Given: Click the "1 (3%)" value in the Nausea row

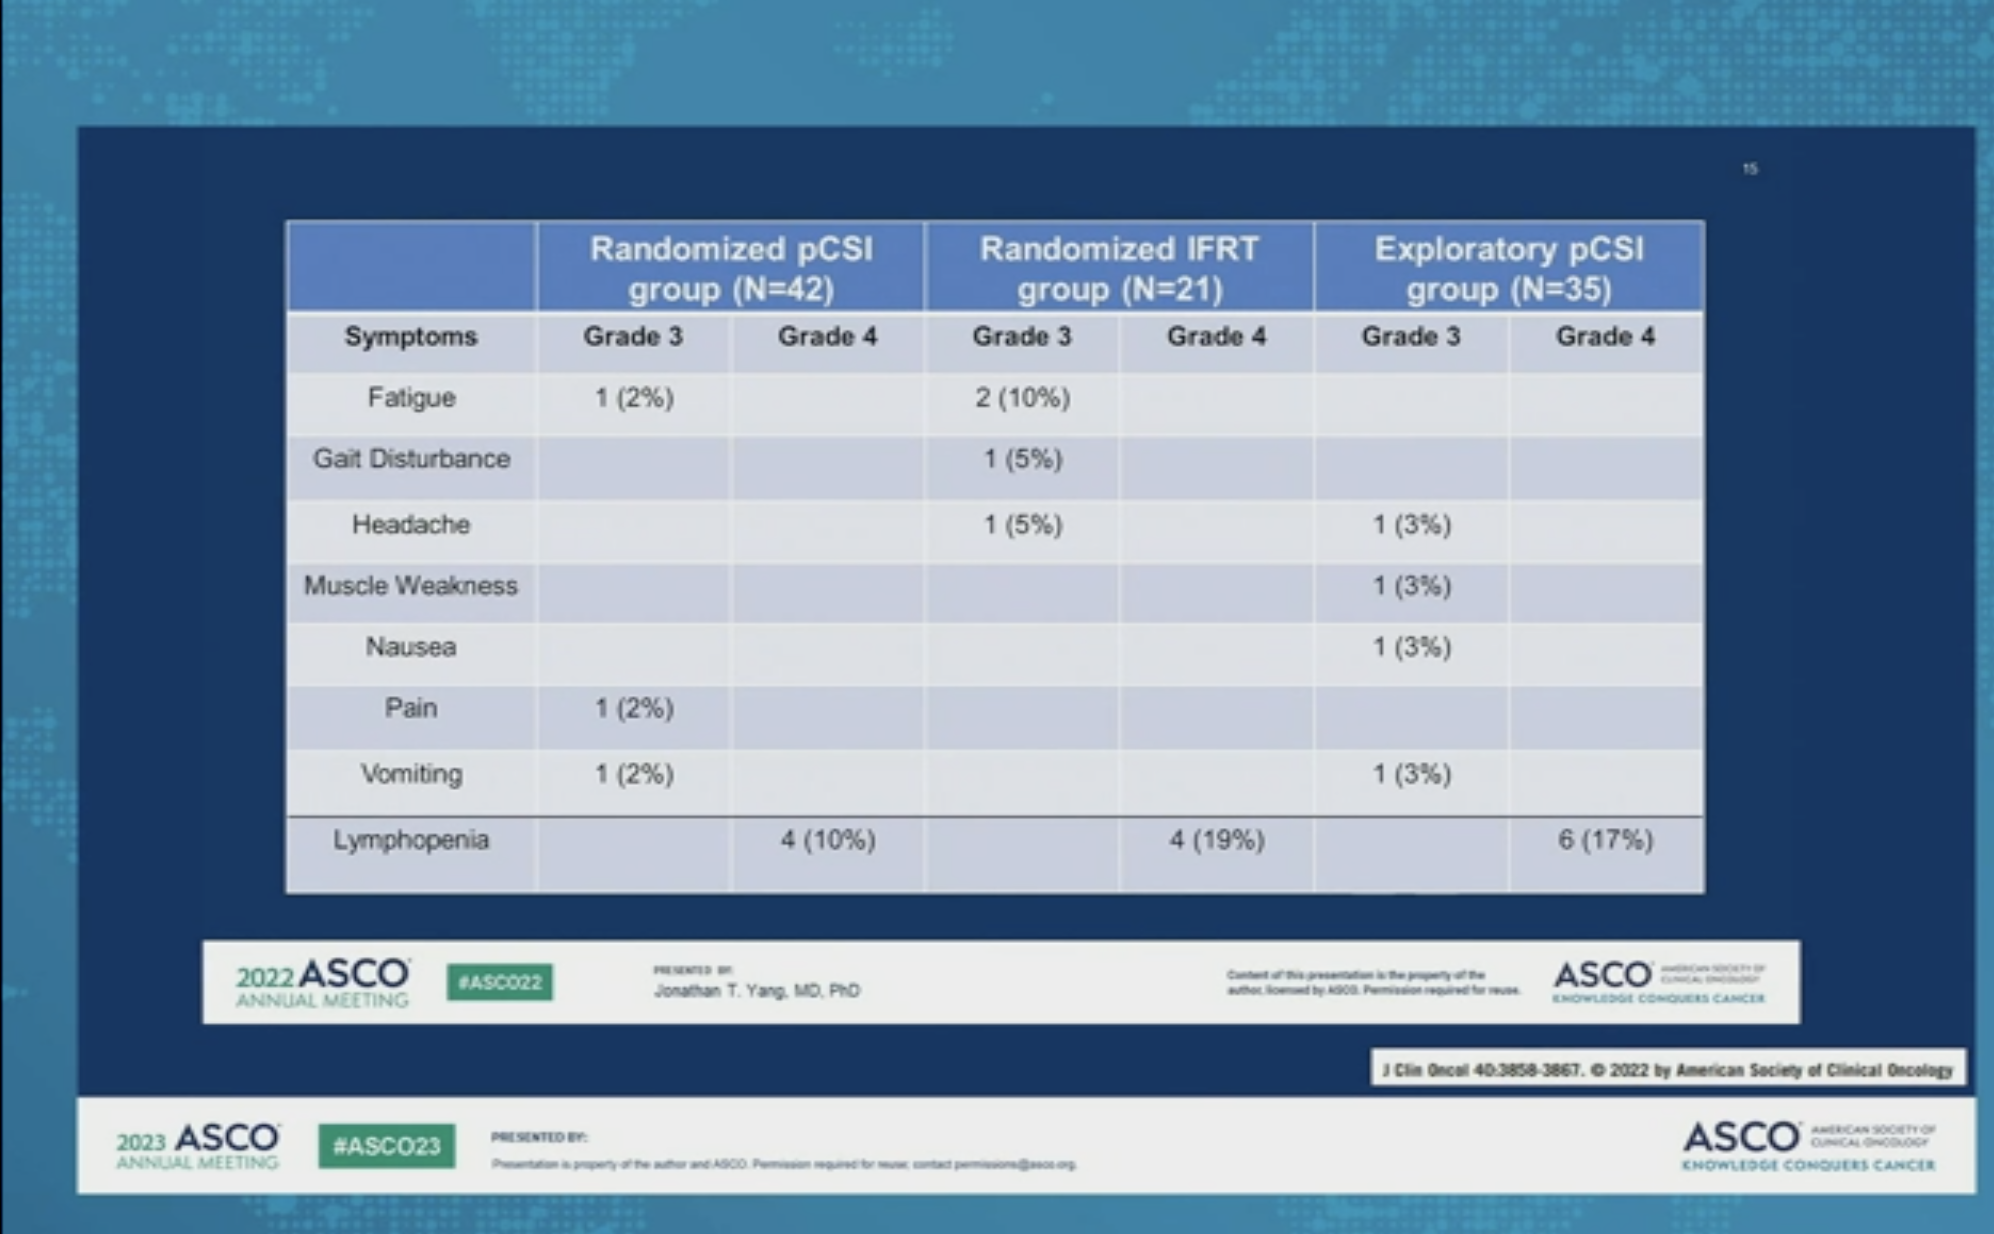Looking at the screenshot, I should click(1411, 647).
